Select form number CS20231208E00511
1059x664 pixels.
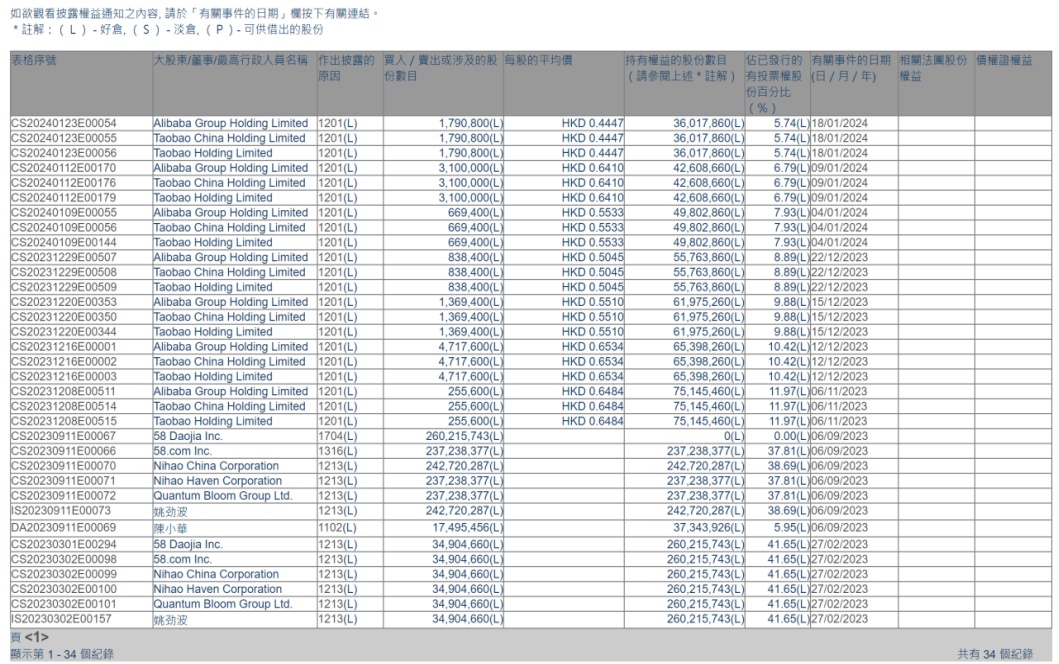(x=64, y=391)
